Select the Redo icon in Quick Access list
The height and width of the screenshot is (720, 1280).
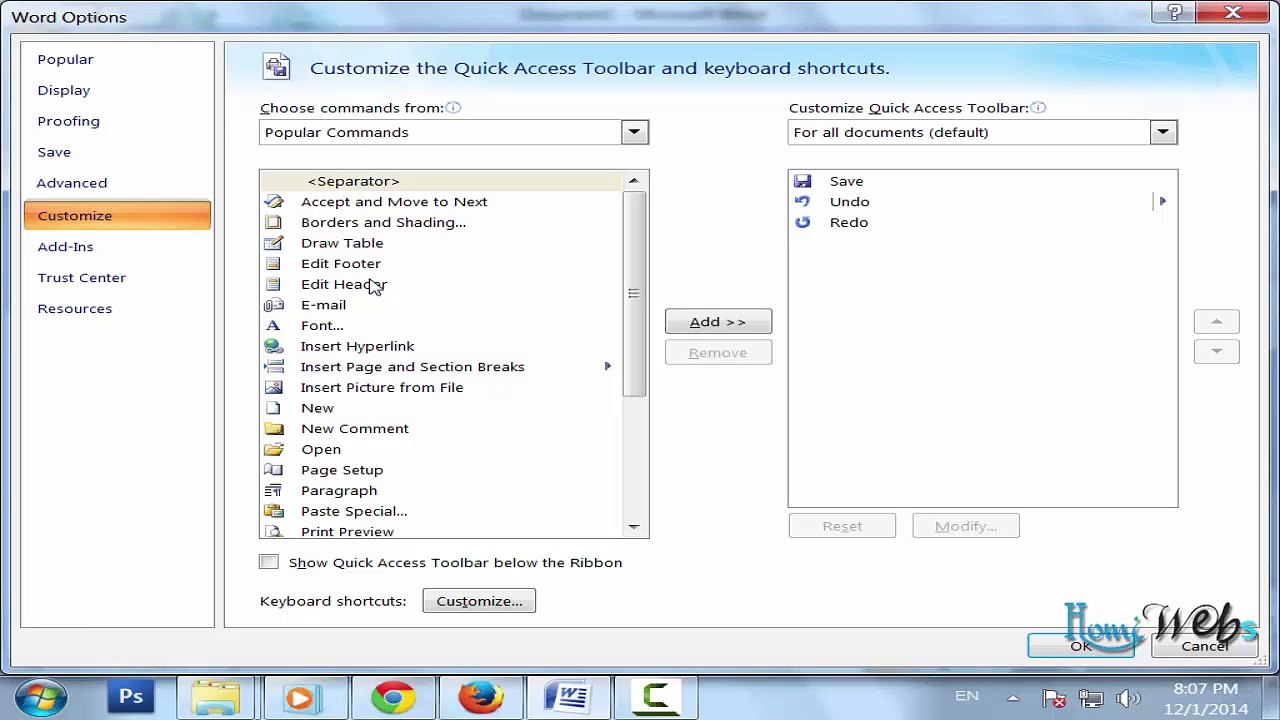802,222
